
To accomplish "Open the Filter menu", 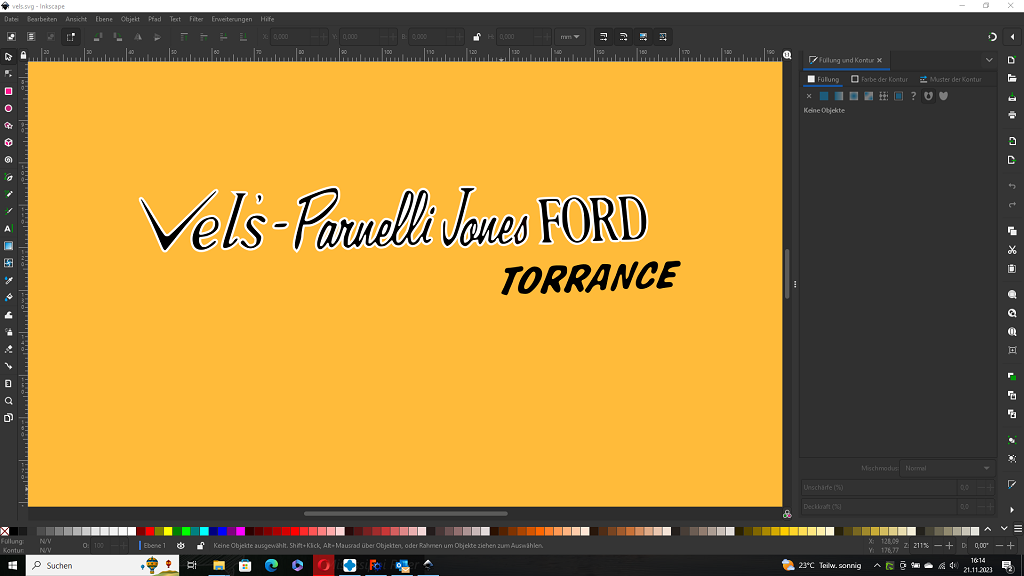I will coord(196,19).
